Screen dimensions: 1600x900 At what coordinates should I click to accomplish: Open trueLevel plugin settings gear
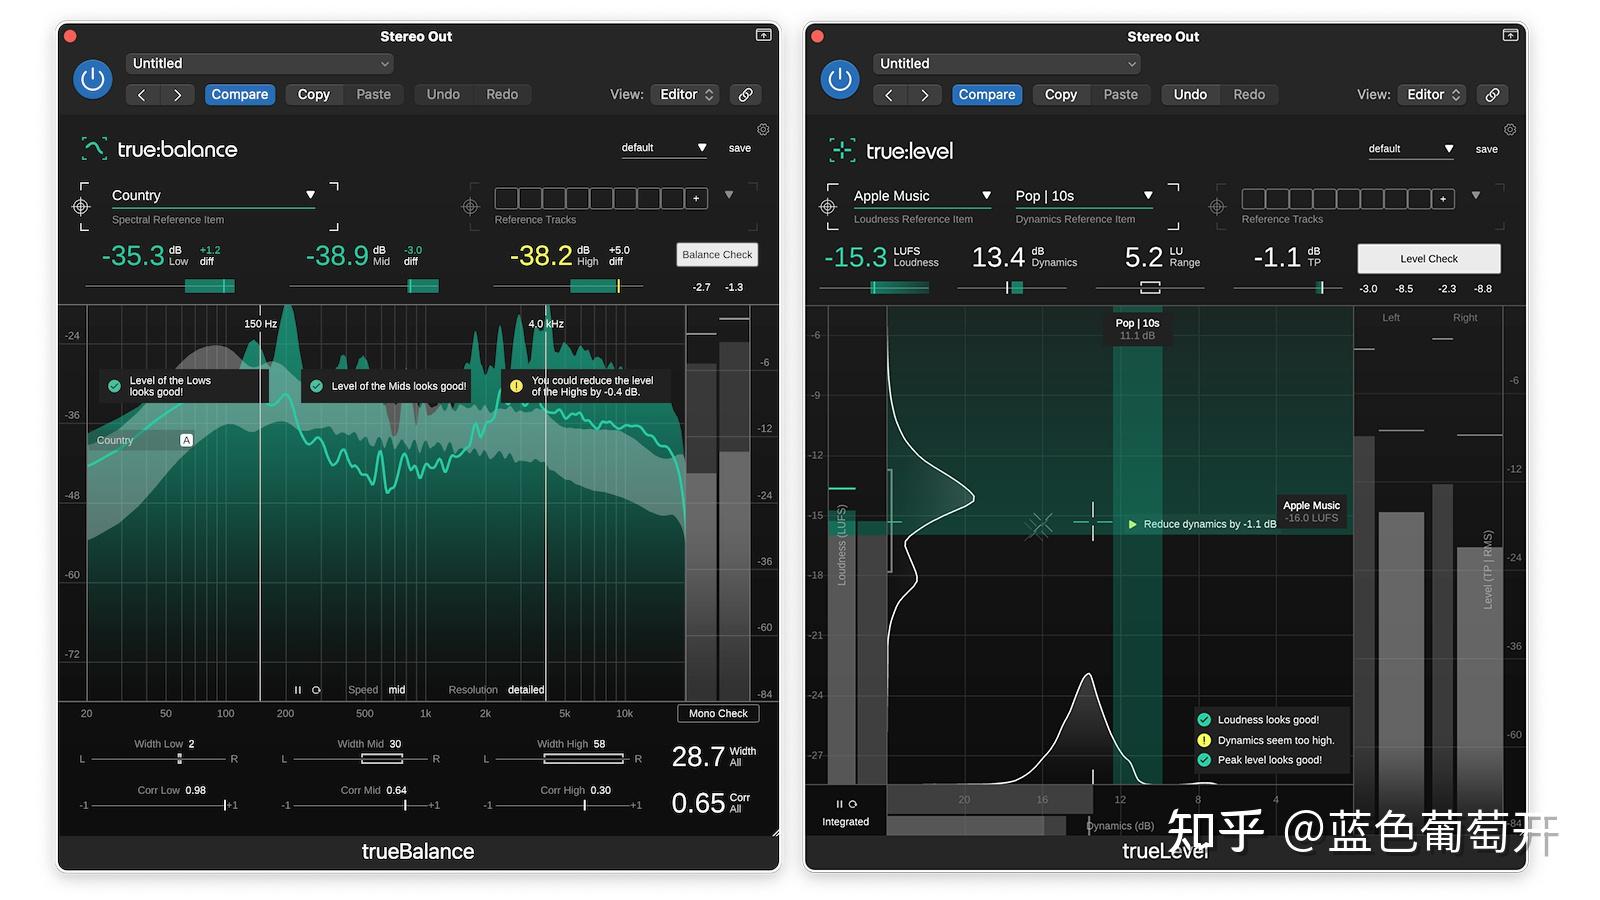click(1509, 129)
